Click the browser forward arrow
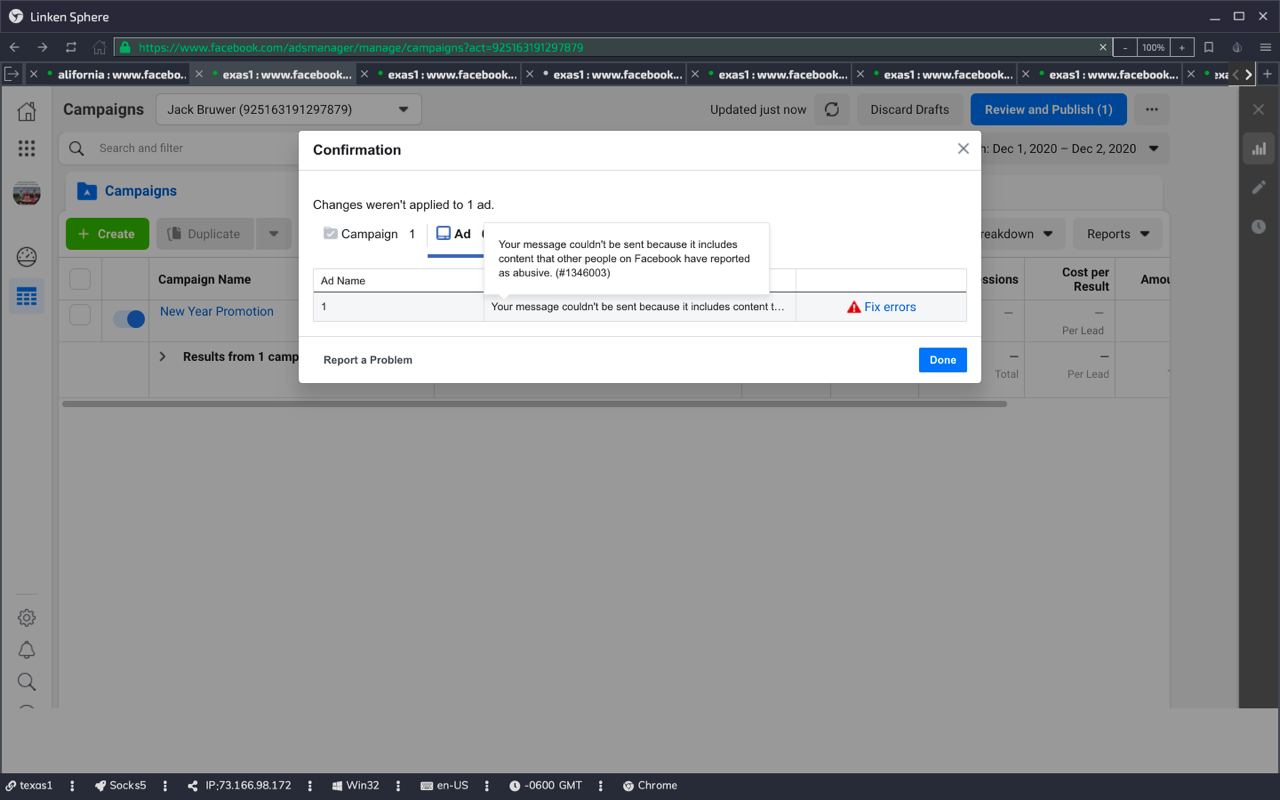 tap(43, 47)
